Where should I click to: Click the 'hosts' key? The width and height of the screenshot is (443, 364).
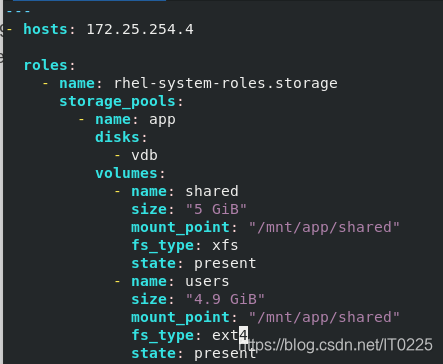(x=45, y=29)
